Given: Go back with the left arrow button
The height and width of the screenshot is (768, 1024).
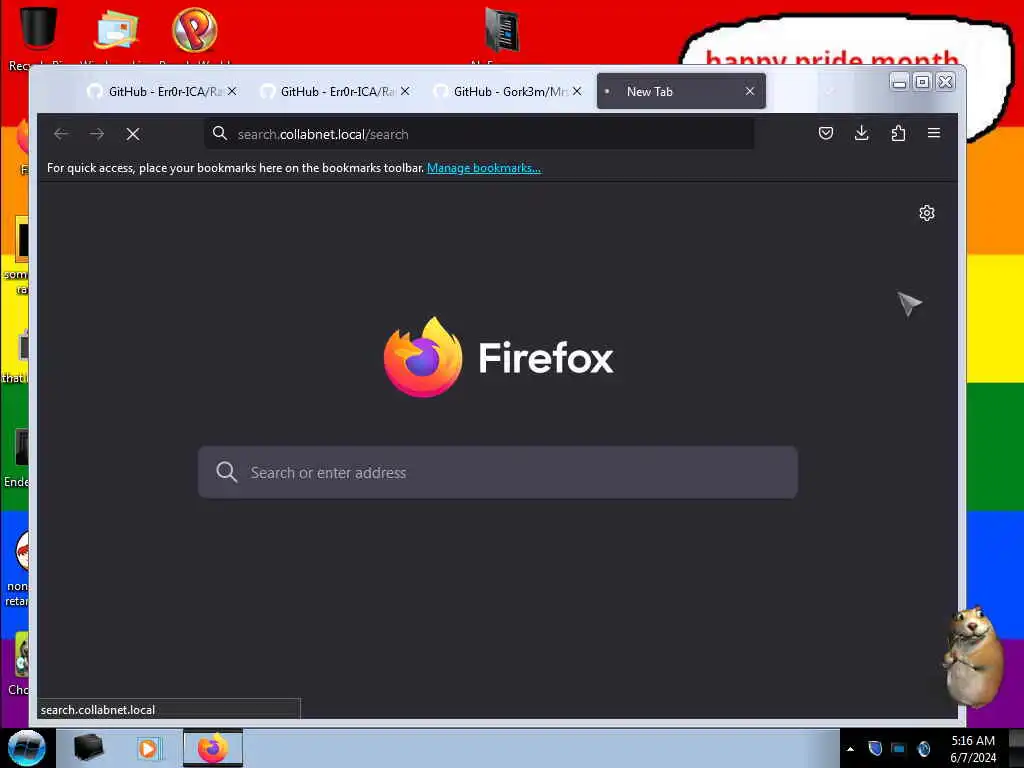Looking at the screenshot, I should (x=61, y=135).
